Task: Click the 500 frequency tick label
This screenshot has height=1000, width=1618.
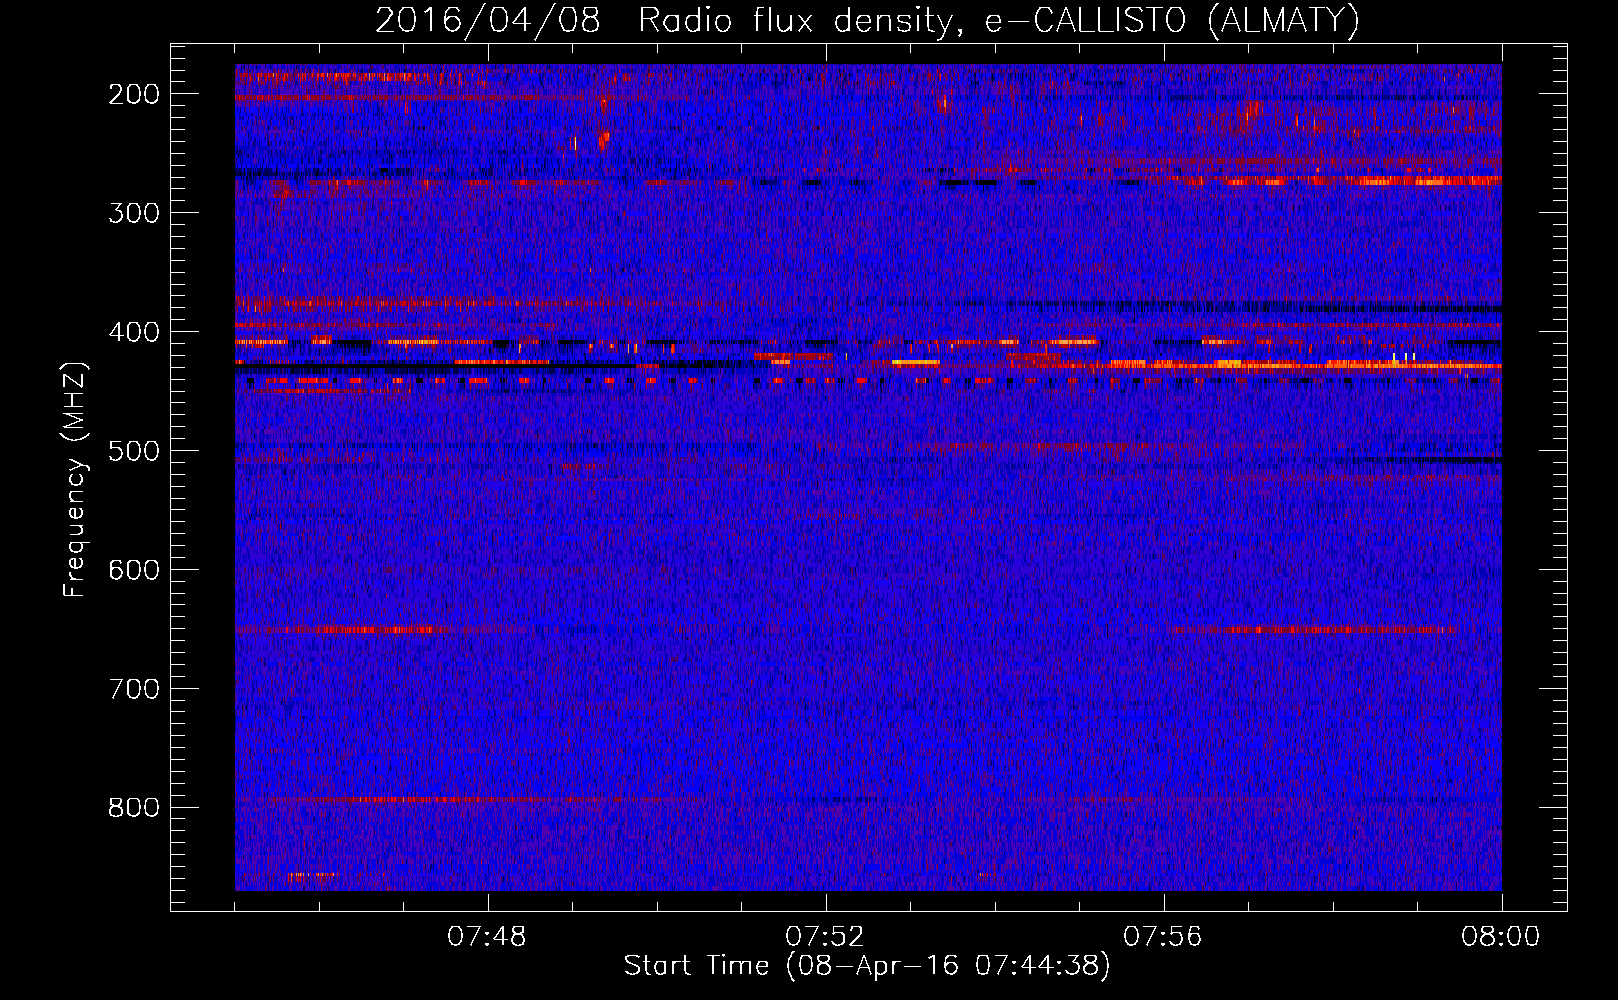Action: pyautogui.click(x=134, y=451)
